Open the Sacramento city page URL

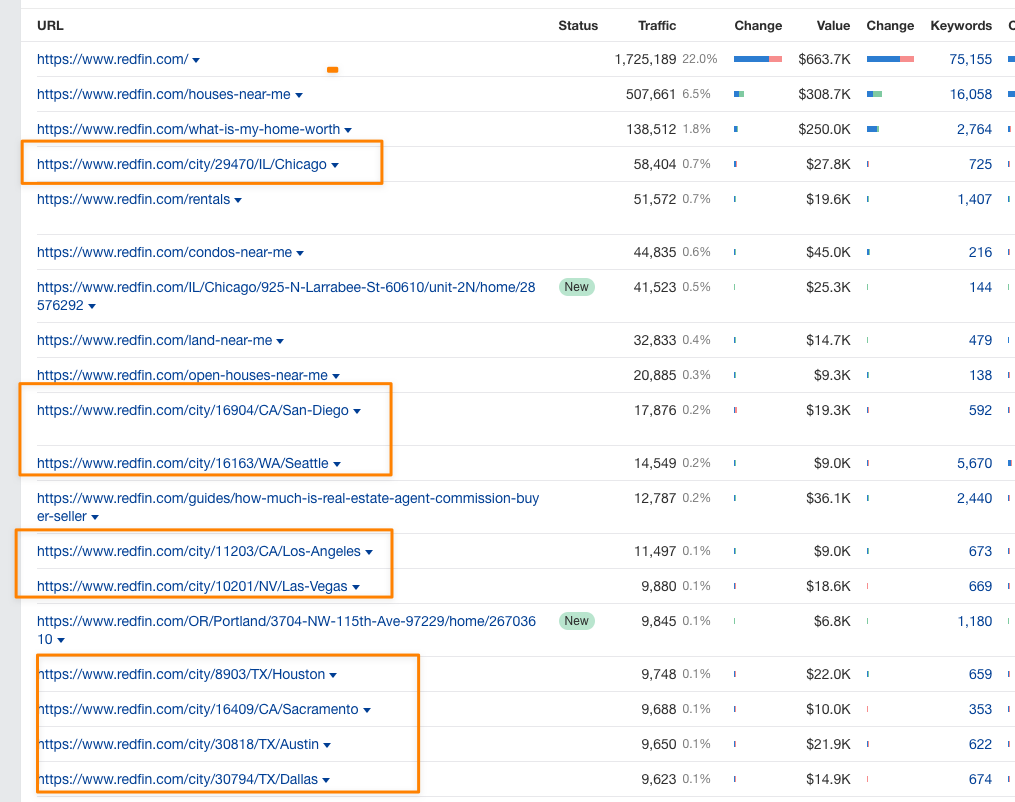[x=197, y=709]
